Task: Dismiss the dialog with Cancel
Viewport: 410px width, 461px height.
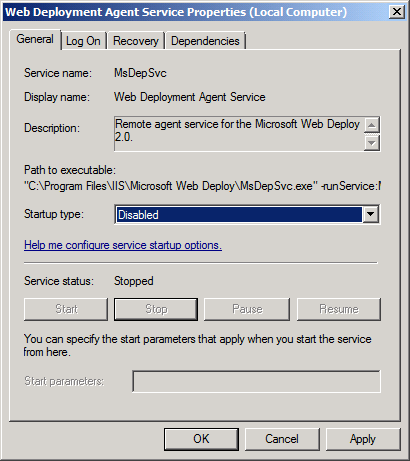Action: pyautogui.click(x=282, y=439)
